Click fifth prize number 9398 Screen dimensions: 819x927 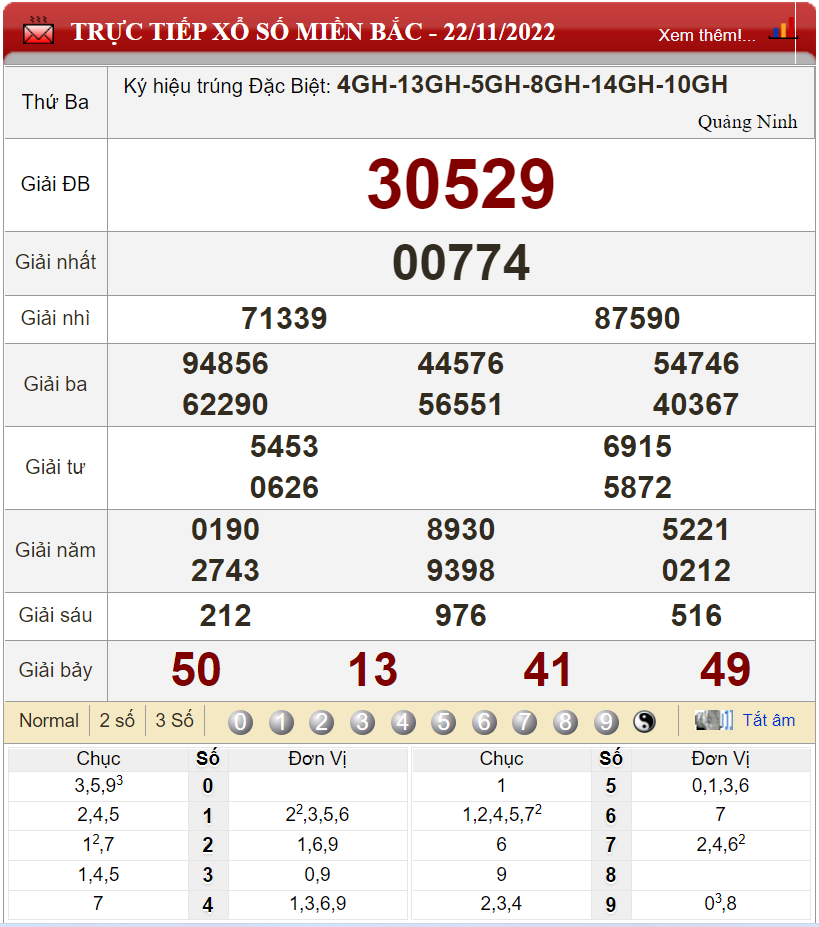click(x=461, y=571)
